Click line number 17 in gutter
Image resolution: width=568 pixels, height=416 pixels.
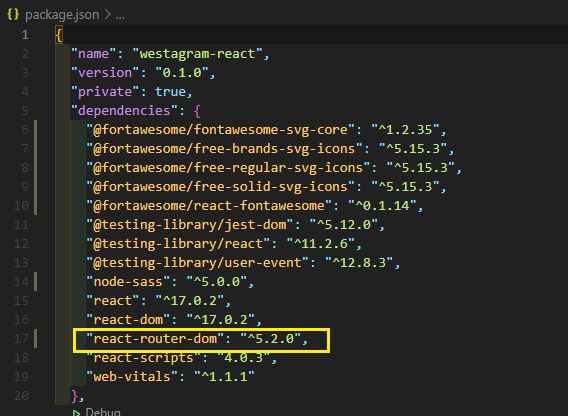click(21, 339)
